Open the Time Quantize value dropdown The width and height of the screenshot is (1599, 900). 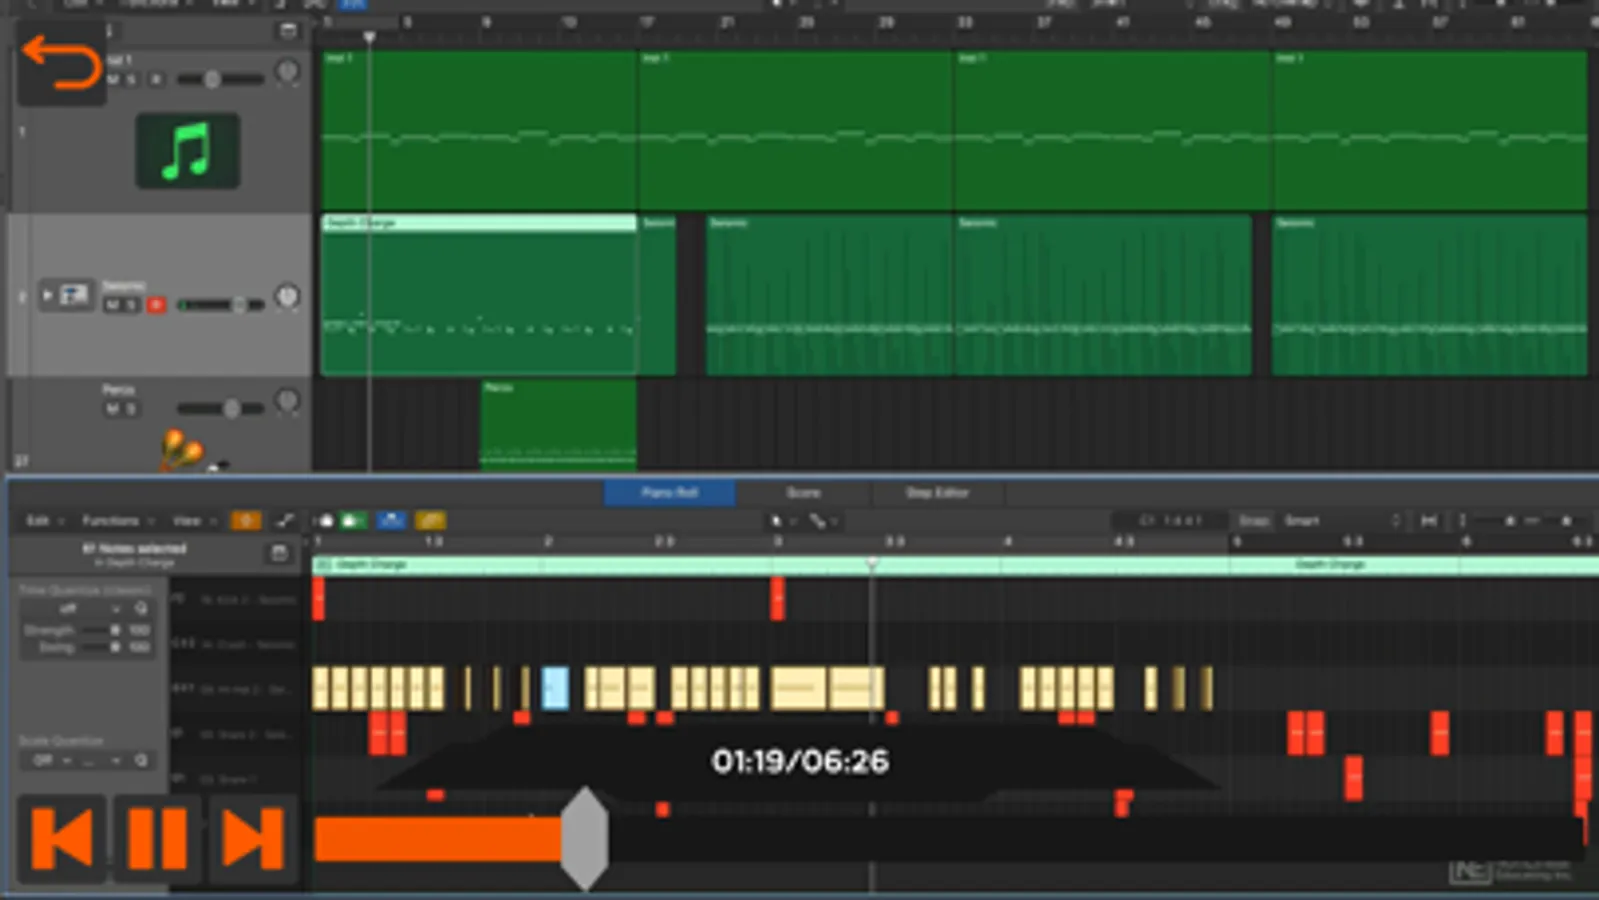click(75, 608)
